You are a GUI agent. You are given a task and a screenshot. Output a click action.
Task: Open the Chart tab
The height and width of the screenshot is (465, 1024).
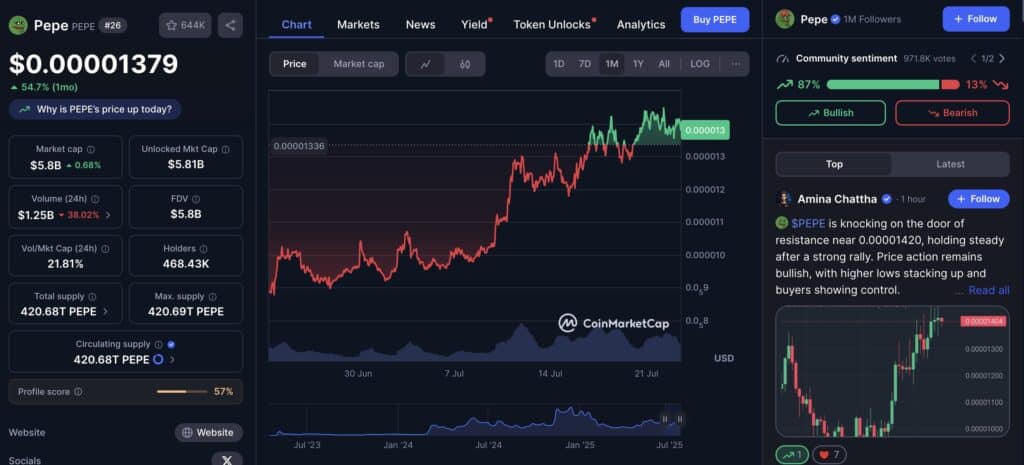(296, 25)
